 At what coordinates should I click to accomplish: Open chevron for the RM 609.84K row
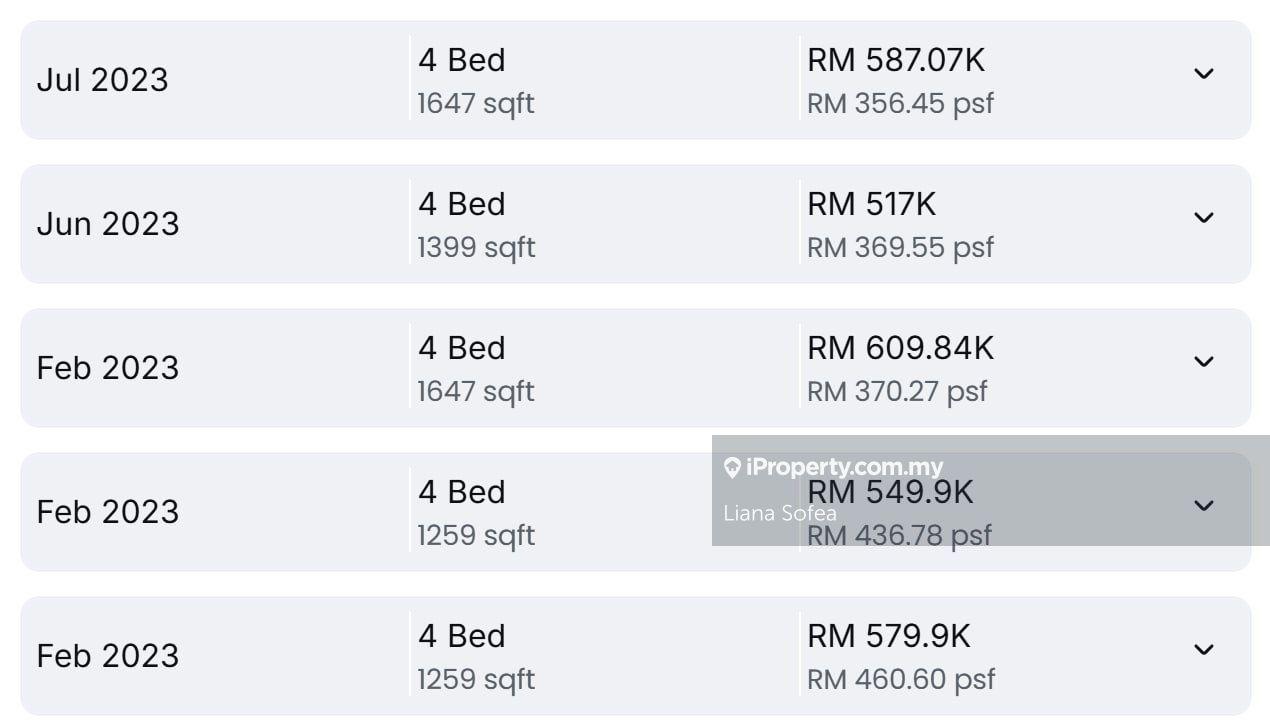coord(1204,362)
